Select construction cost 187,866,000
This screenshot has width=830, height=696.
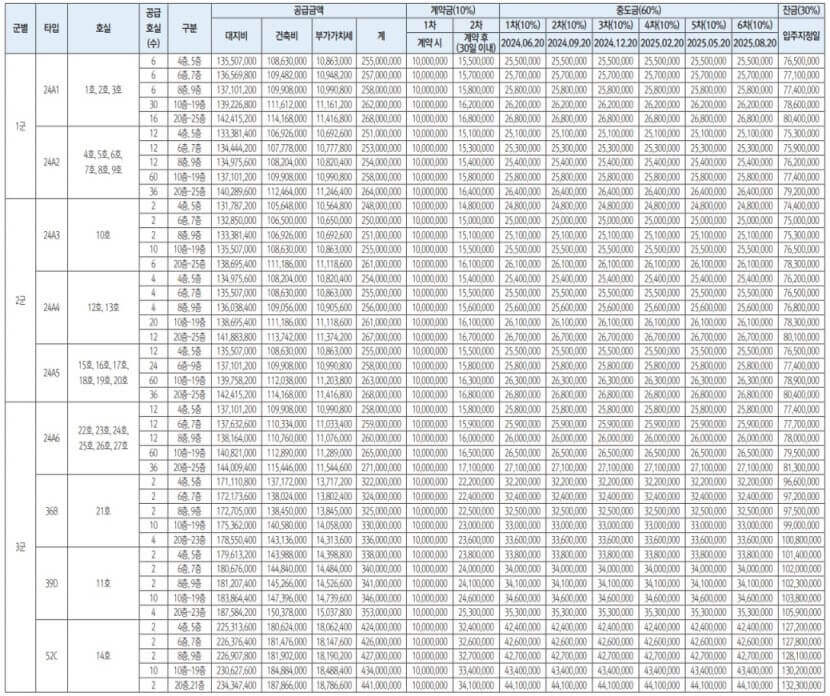pyautogui.click(x=286, y=685)
